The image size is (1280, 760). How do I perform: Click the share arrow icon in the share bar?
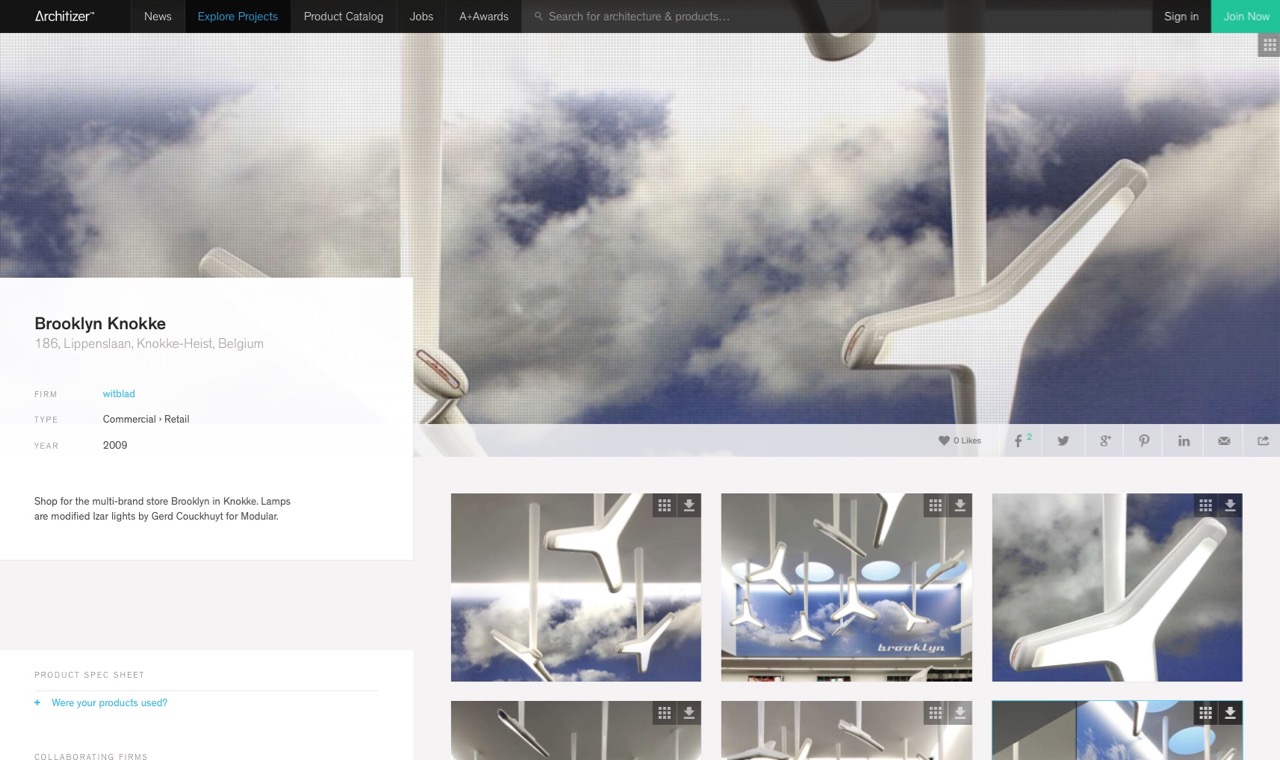pos(1263,440)
